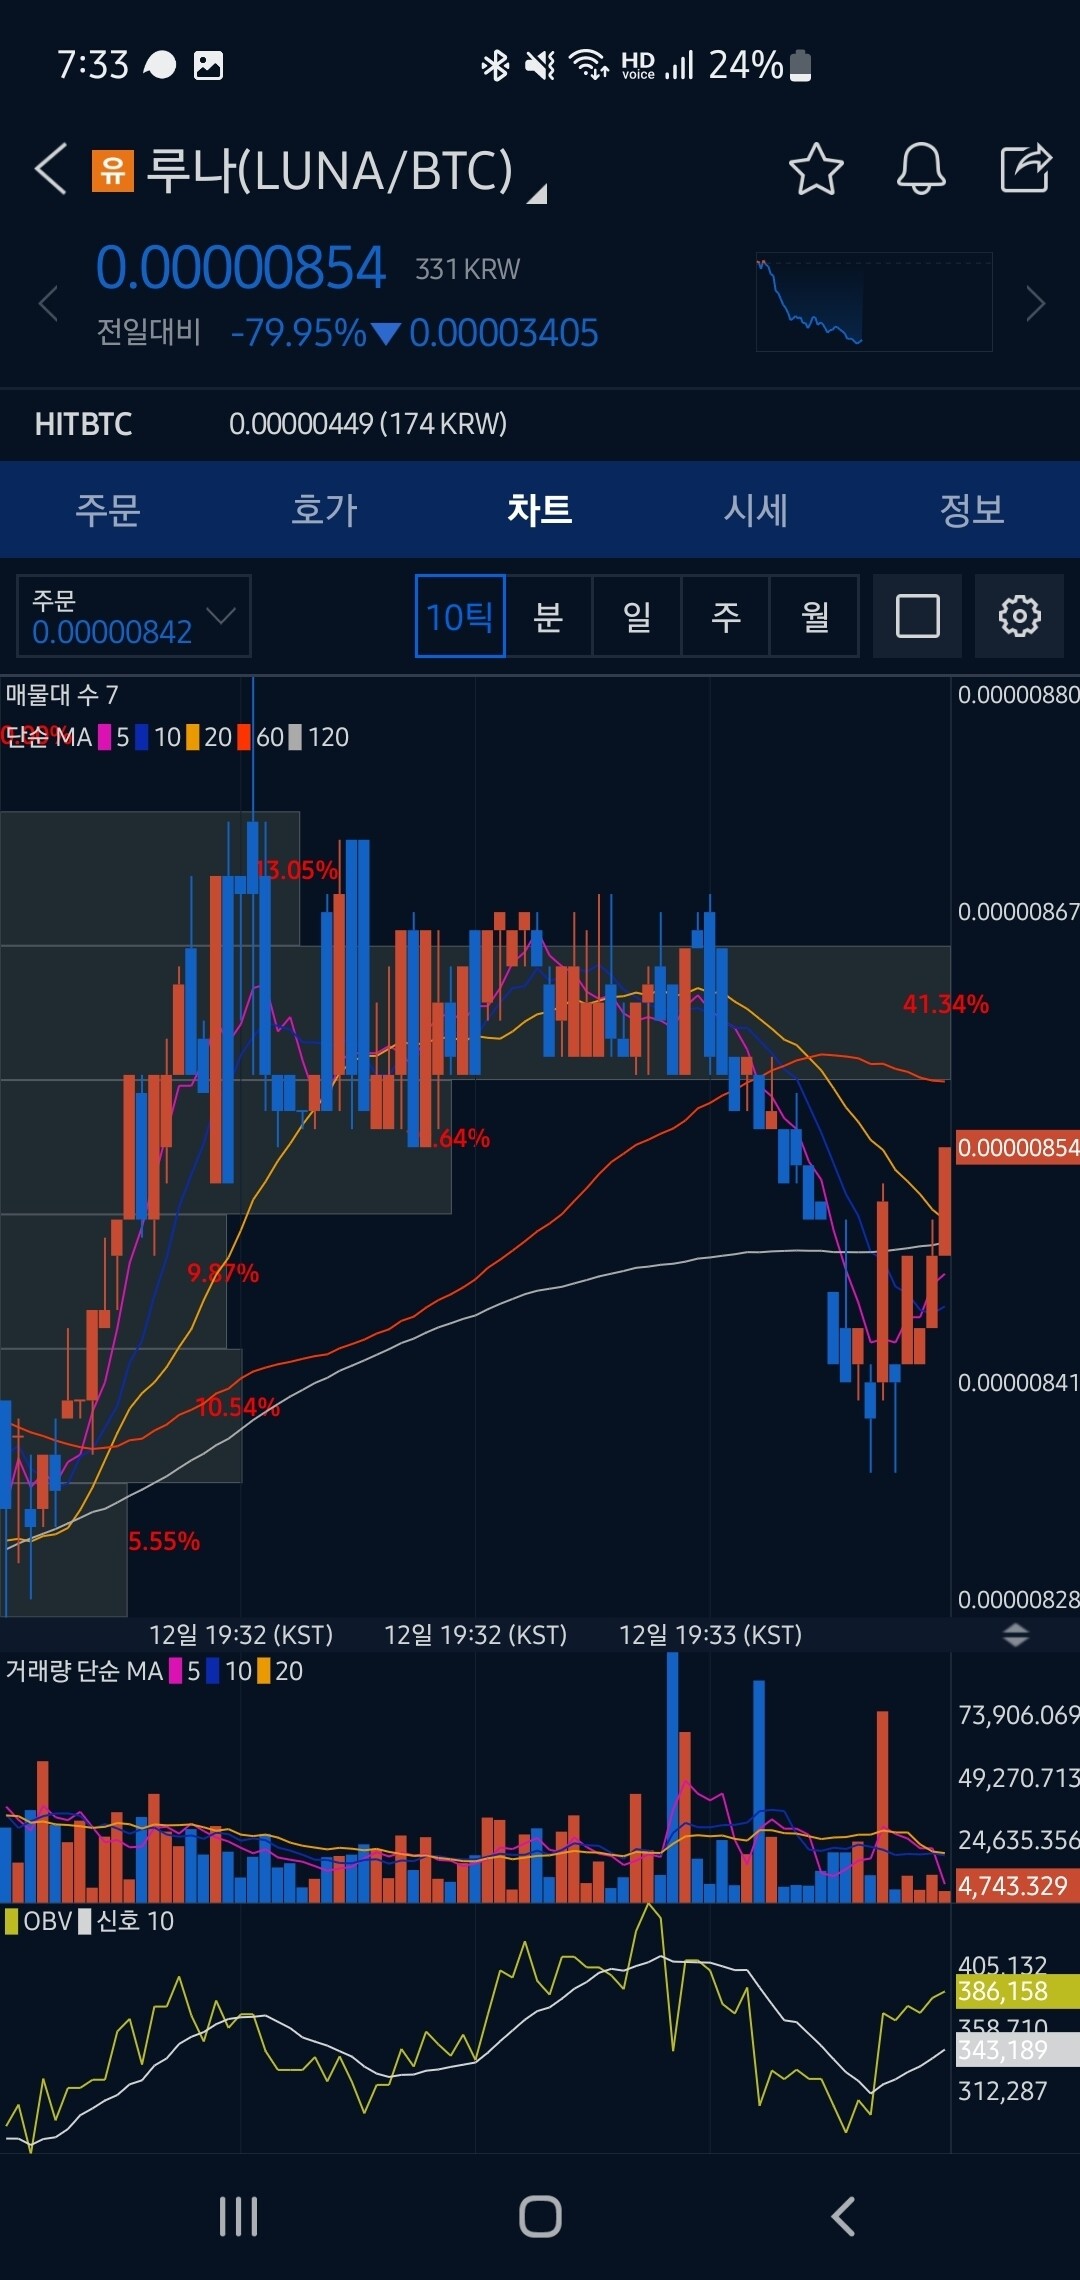The height and width of the screenshot is (2280, 1080).
Task: Switch chart interval to 일
Action: [x=637, y=616]
